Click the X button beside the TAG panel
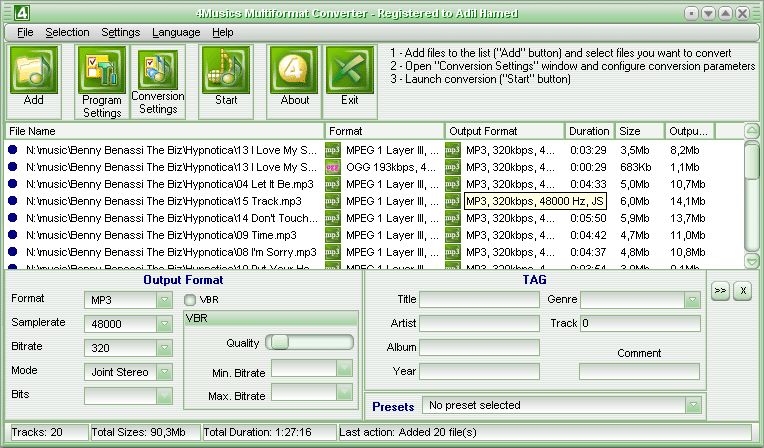The image size is (764, 448). pyautogui.click(x=741, y=290)
